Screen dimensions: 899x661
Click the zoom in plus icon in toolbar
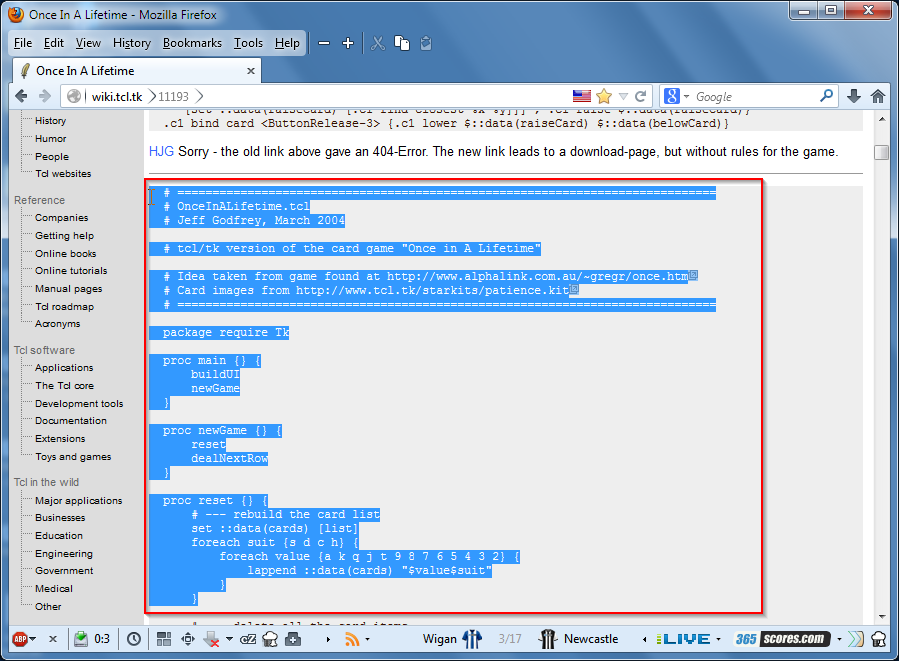pos(348,44)
